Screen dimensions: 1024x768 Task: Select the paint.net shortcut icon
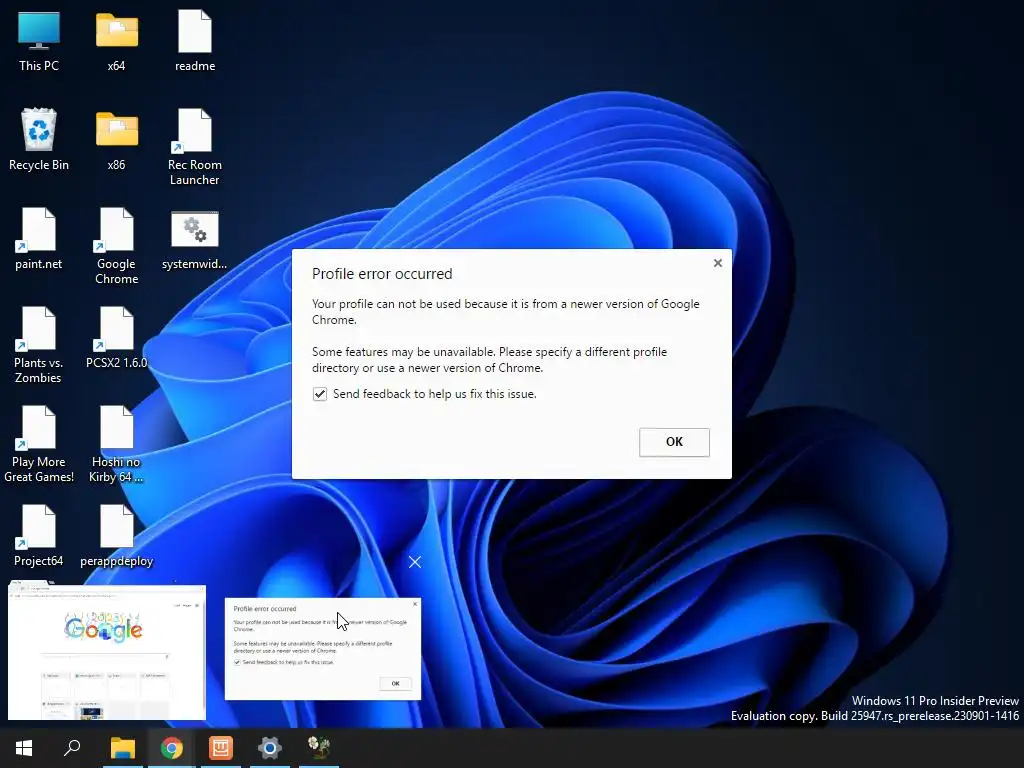pyautogui.click(x=39, y=238)
